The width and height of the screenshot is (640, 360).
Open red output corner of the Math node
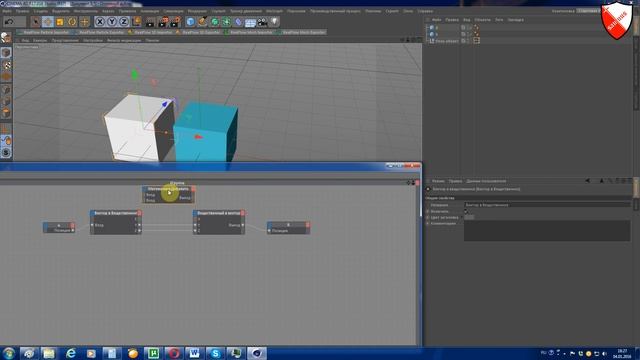193,189
